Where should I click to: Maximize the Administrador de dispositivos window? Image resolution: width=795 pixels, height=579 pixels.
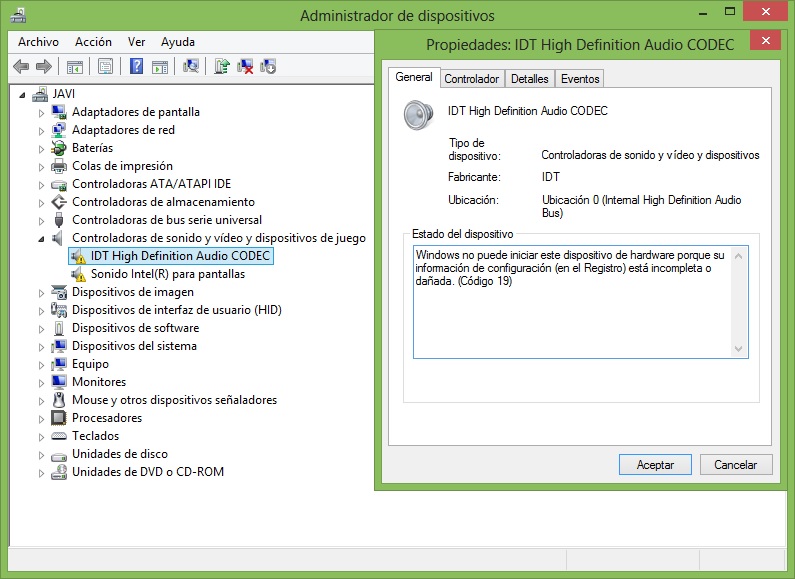tap(730, 12)
